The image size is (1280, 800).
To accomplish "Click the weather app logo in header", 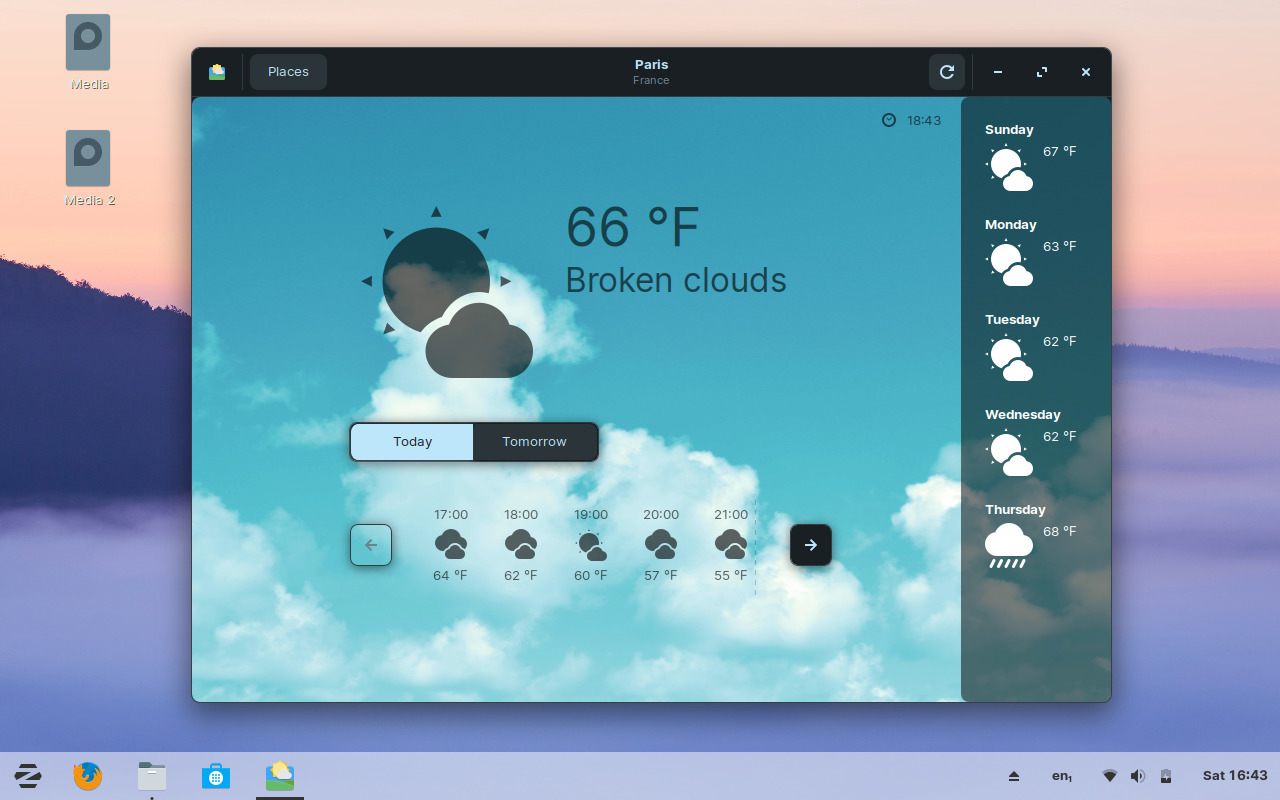I will pos(217,72).
